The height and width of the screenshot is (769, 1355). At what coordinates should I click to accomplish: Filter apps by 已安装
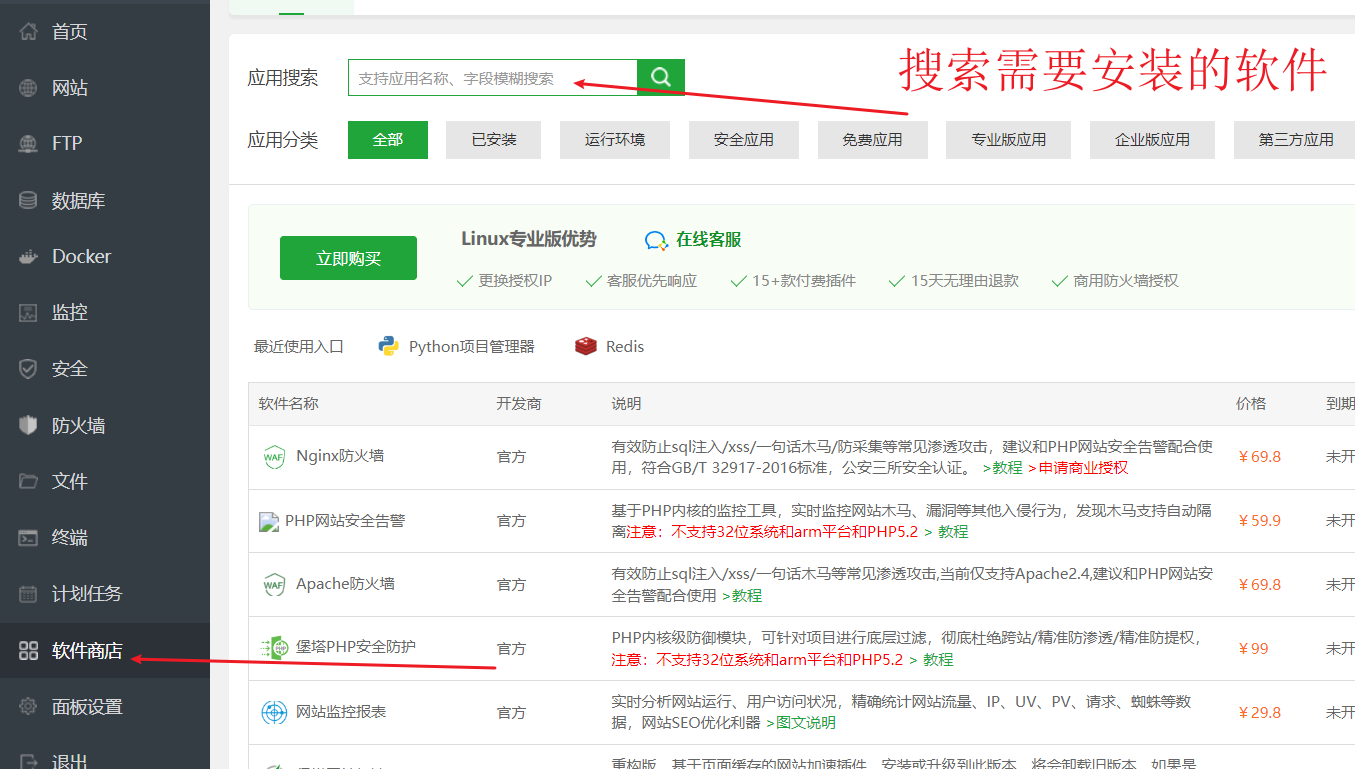494,140
